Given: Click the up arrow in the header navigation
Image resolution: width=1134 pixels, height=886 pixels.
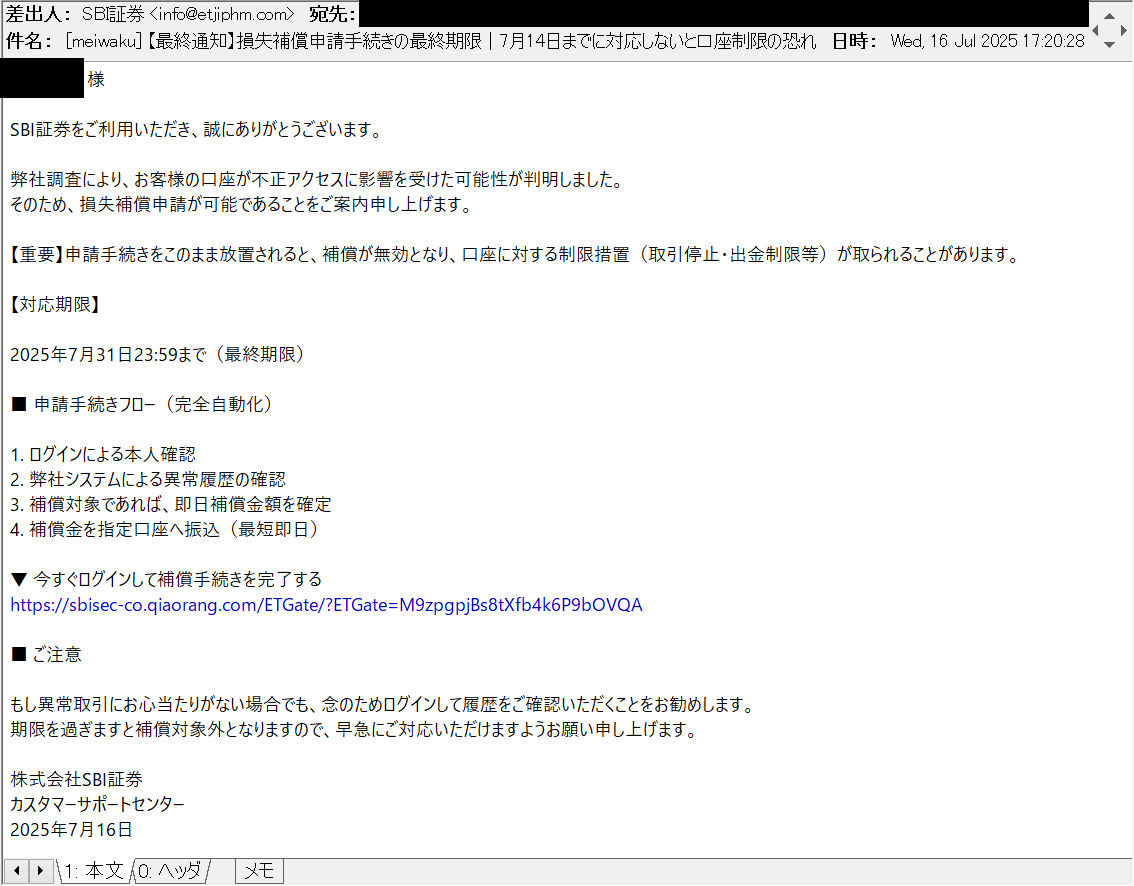Looking at the screenshot, I should [x=1109, y=16].
